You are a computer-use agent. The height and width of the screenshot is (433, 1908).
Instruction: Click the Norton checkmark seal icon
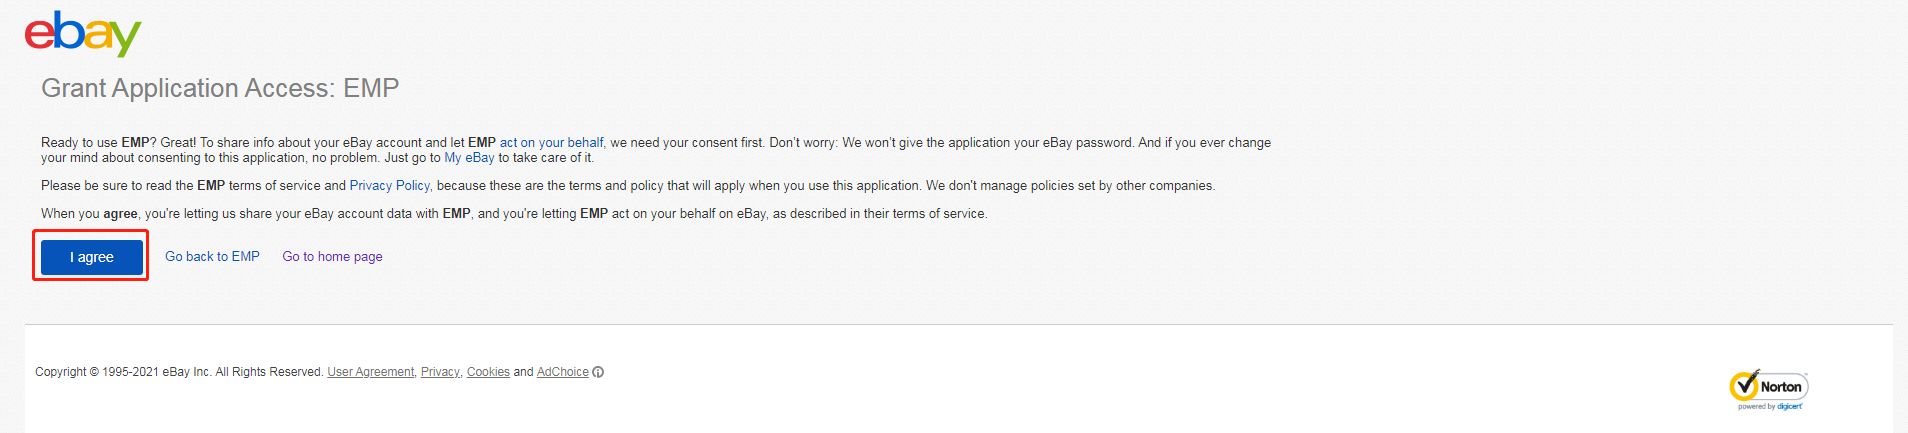coord(1744,385)
